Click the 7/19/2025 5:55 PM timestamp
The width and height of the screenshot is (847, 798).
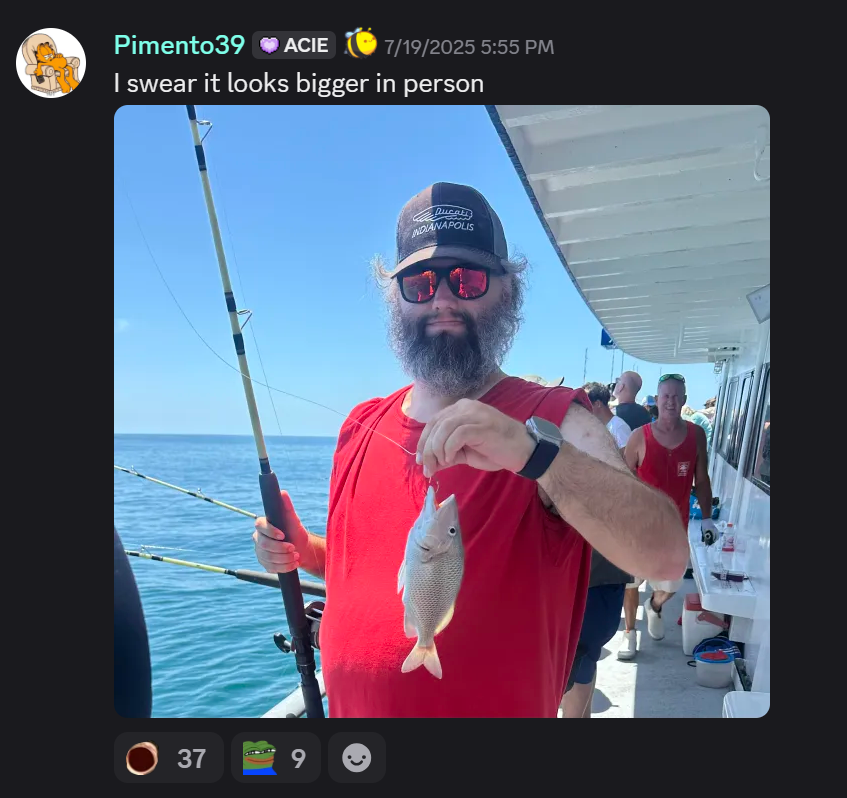(469, 47)
